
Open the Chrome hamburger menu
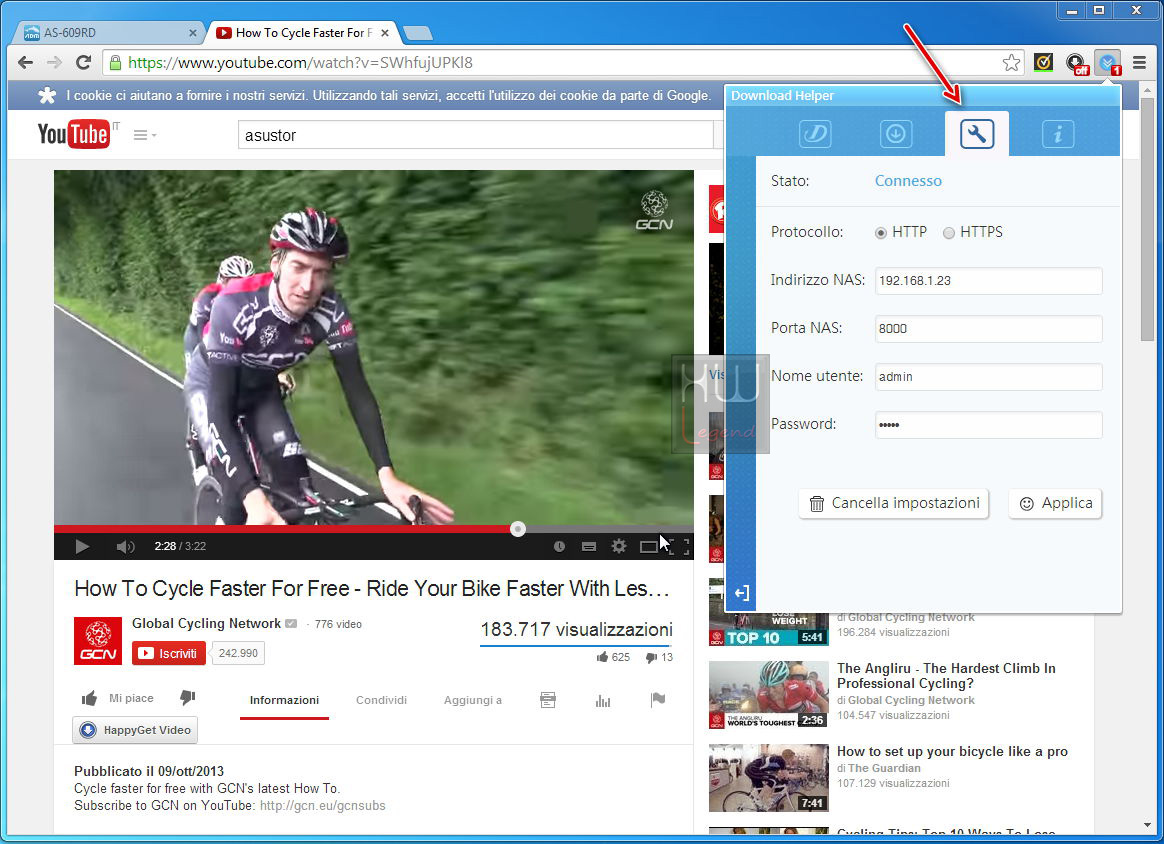[x=1140, y=62]
